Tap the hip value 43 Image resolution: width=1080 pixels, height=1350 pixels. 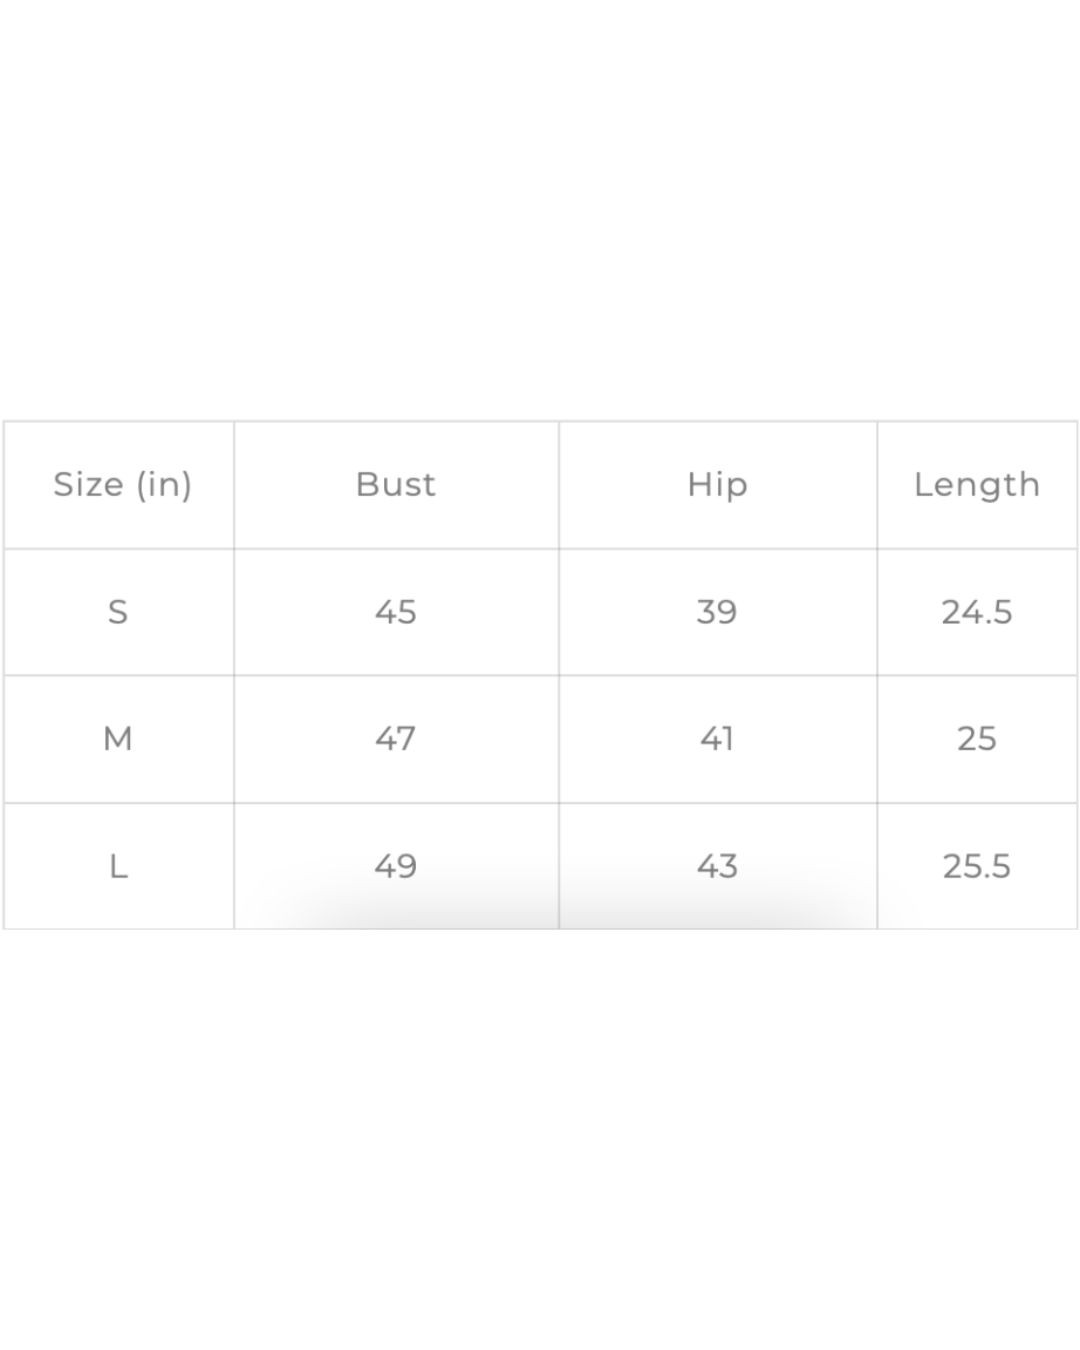(x=717, y=866)
